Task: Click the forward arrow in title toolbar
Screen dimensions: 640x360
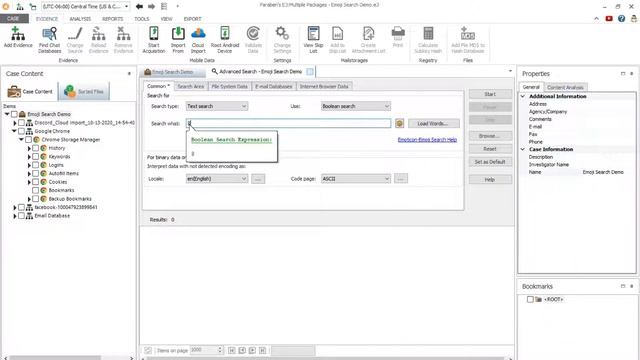Action: [x=151, y=7]
